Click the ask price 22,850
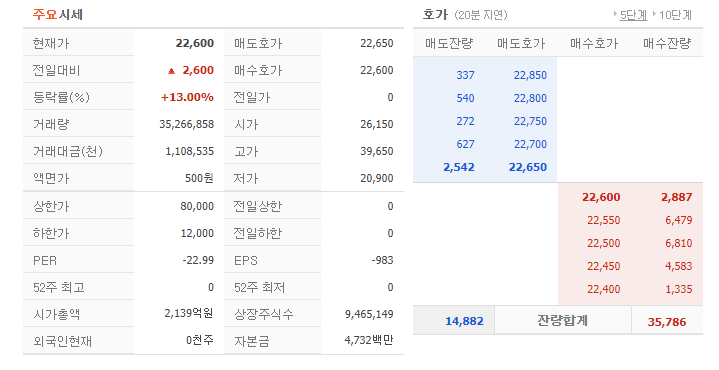The width and height of the screenshot is (719, 370). (x=530, y=75)
